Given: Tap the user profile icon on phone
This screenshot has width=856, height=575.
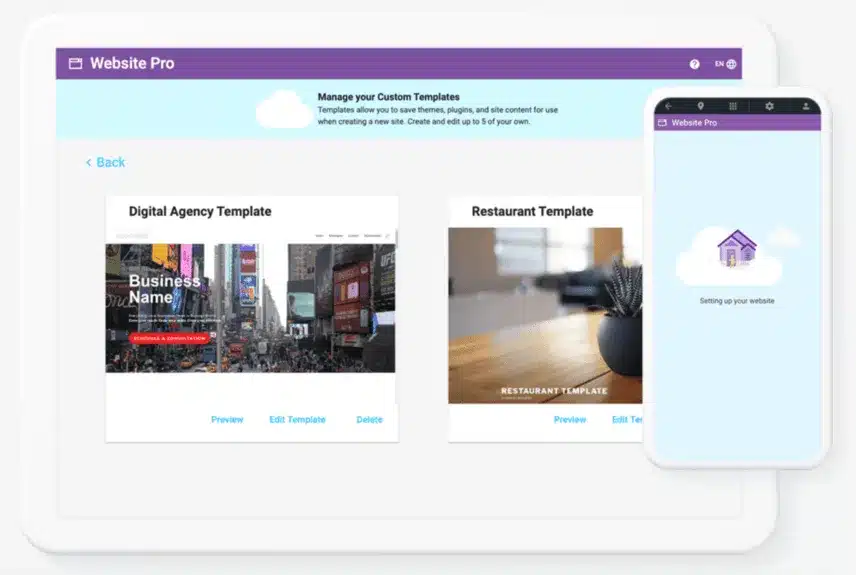Looking at the screenshot, I should pos(805,106).
